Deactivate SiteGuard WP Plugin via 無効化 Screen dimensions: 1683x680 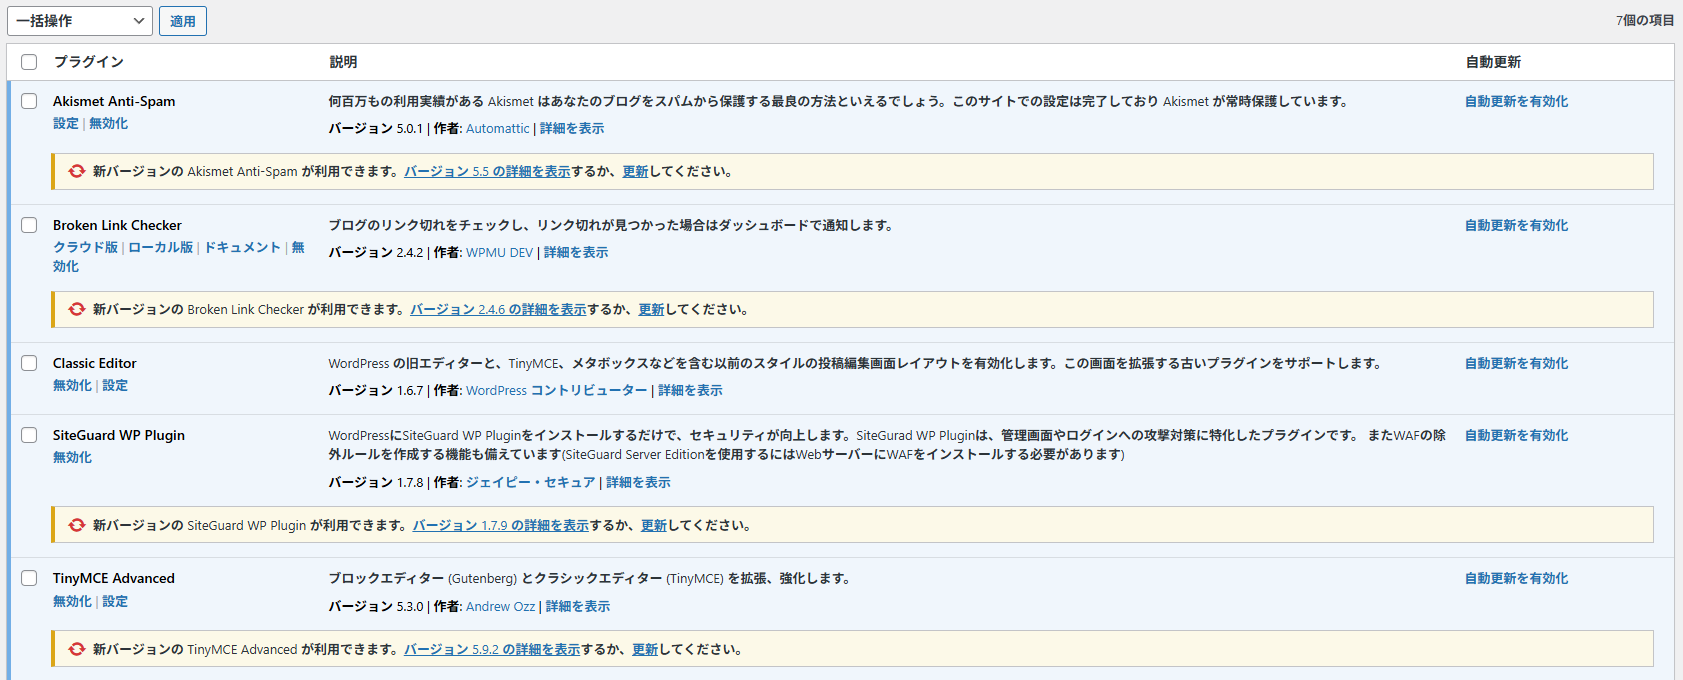pyautogui.click(x=72, y=457)
